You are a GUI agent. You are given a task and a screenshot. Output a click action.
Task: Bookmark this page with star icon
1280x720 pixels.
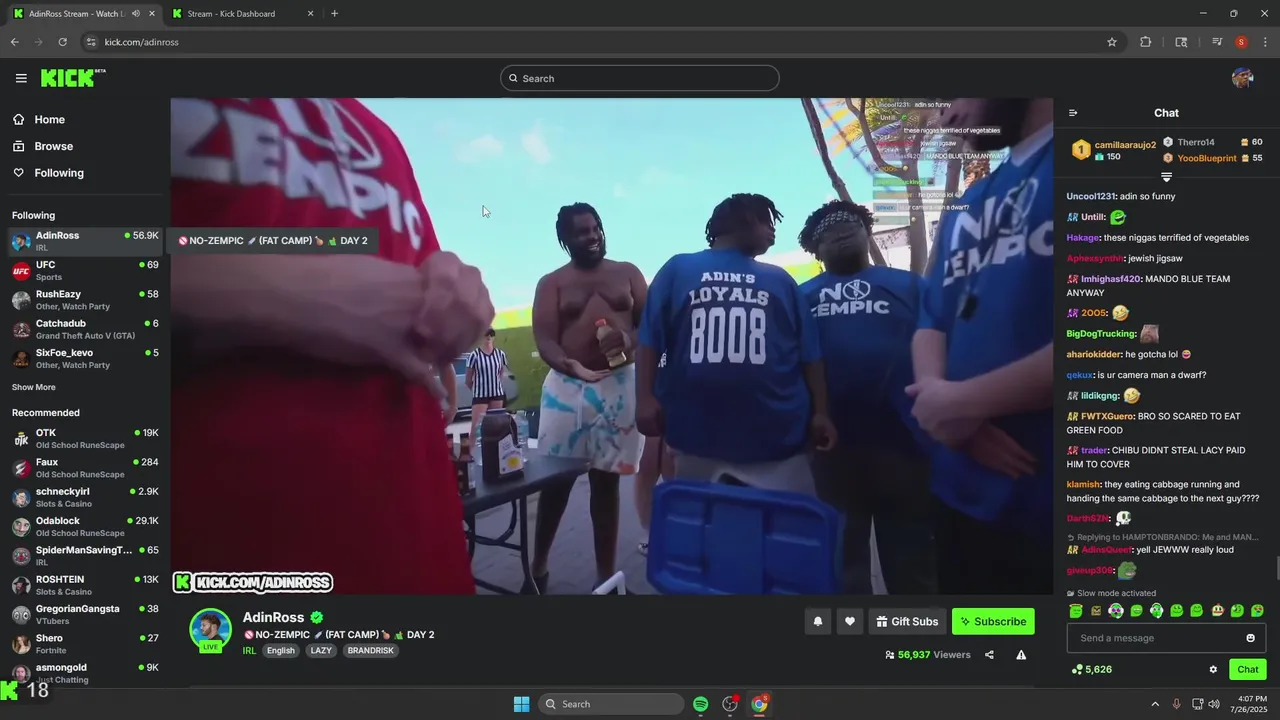tap(1111, 42)
